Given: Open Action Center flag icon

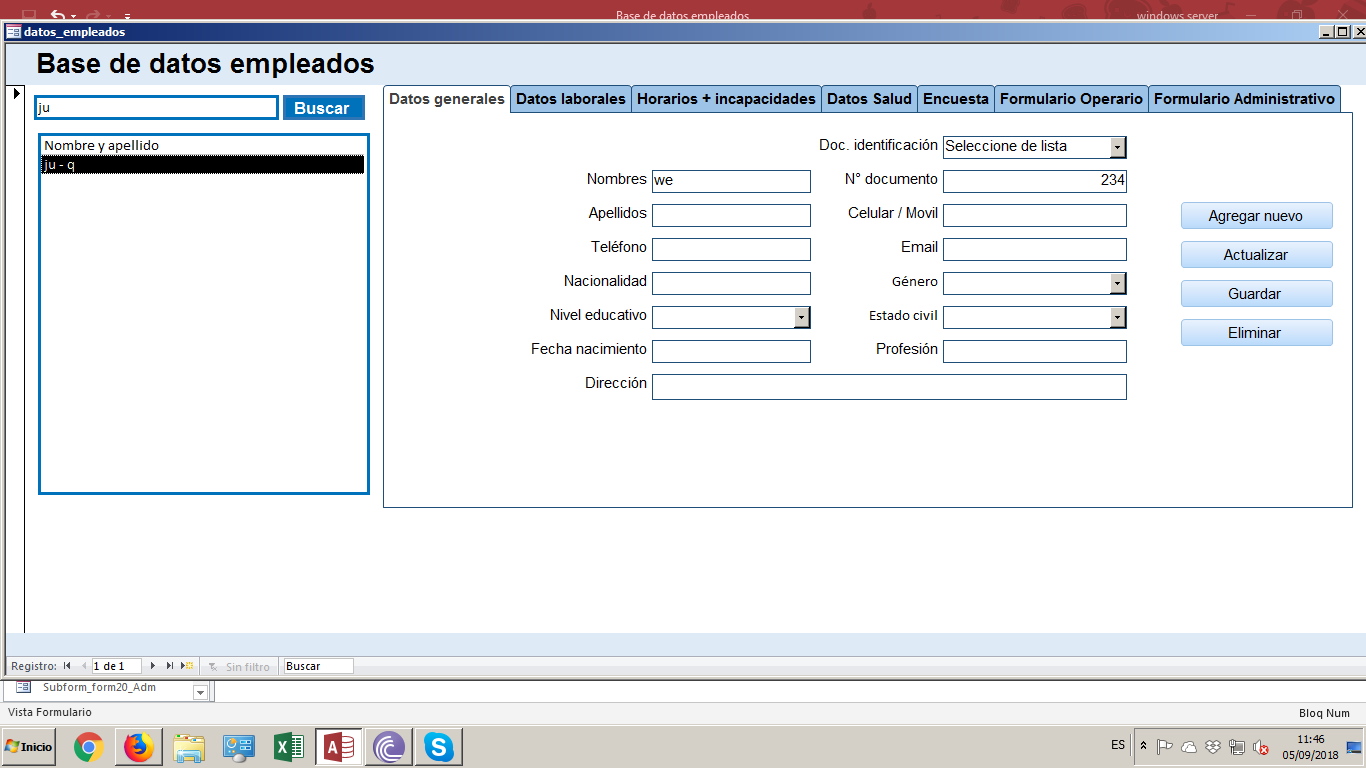Looking at the screenshot, I should (1165, 746).
